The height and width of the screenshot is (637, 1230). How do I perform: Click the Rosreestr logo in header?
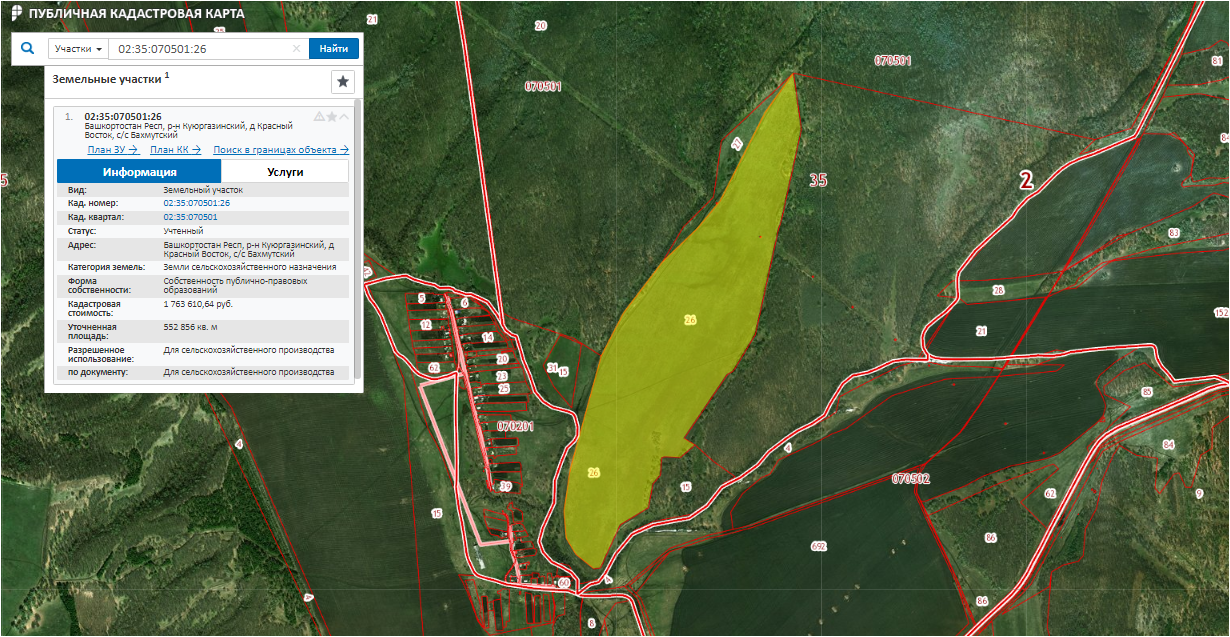(12, 14)
